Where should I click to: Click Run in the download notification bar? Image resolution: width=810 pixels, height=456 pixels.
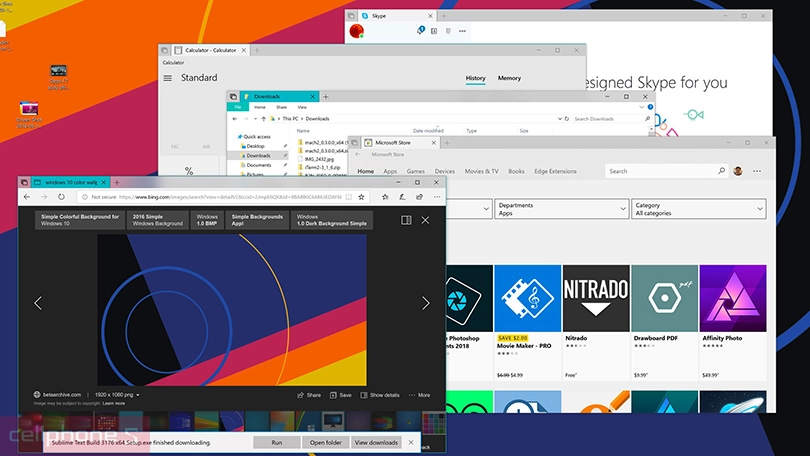pos(277,442)
